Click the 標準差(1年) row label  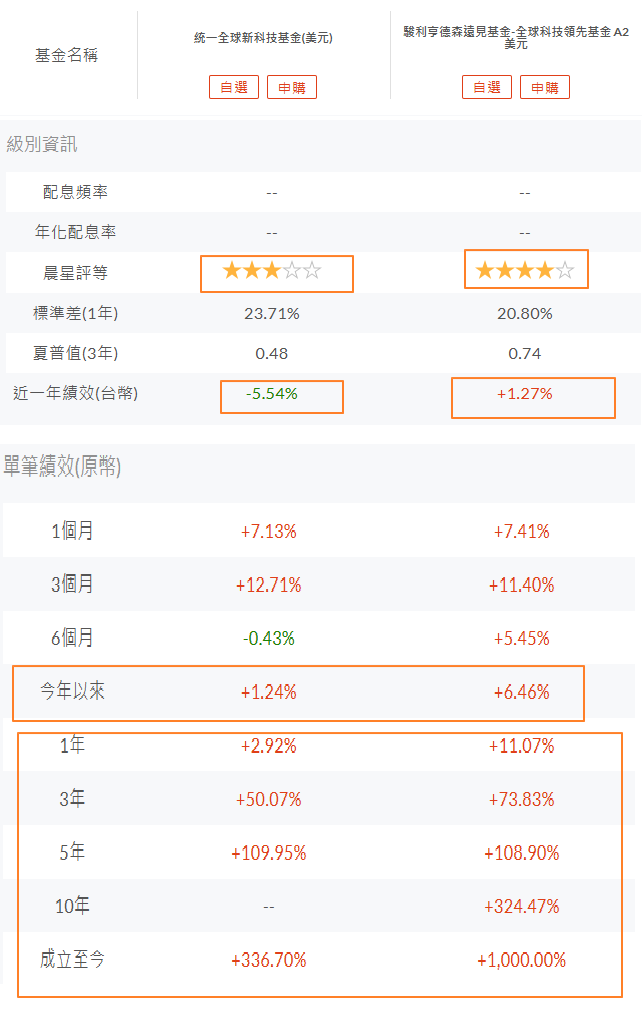(76, 313)
